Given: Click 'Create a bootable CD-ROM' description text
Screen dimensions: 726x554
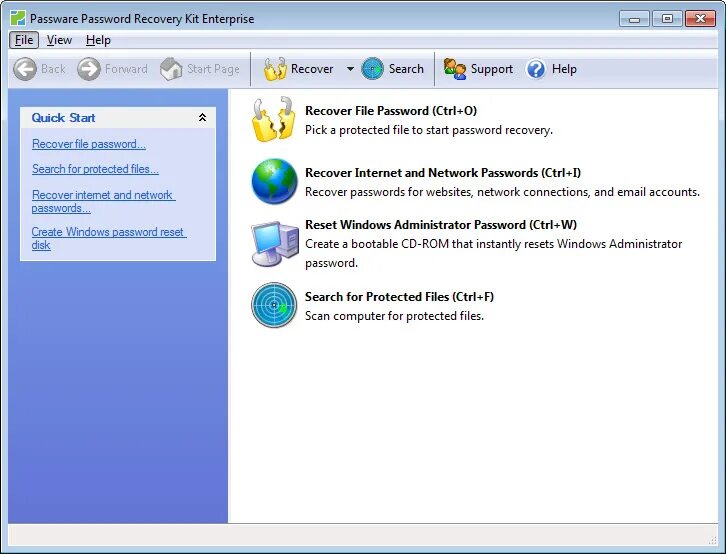Looking at the screenshot, I should click(494, 253).
